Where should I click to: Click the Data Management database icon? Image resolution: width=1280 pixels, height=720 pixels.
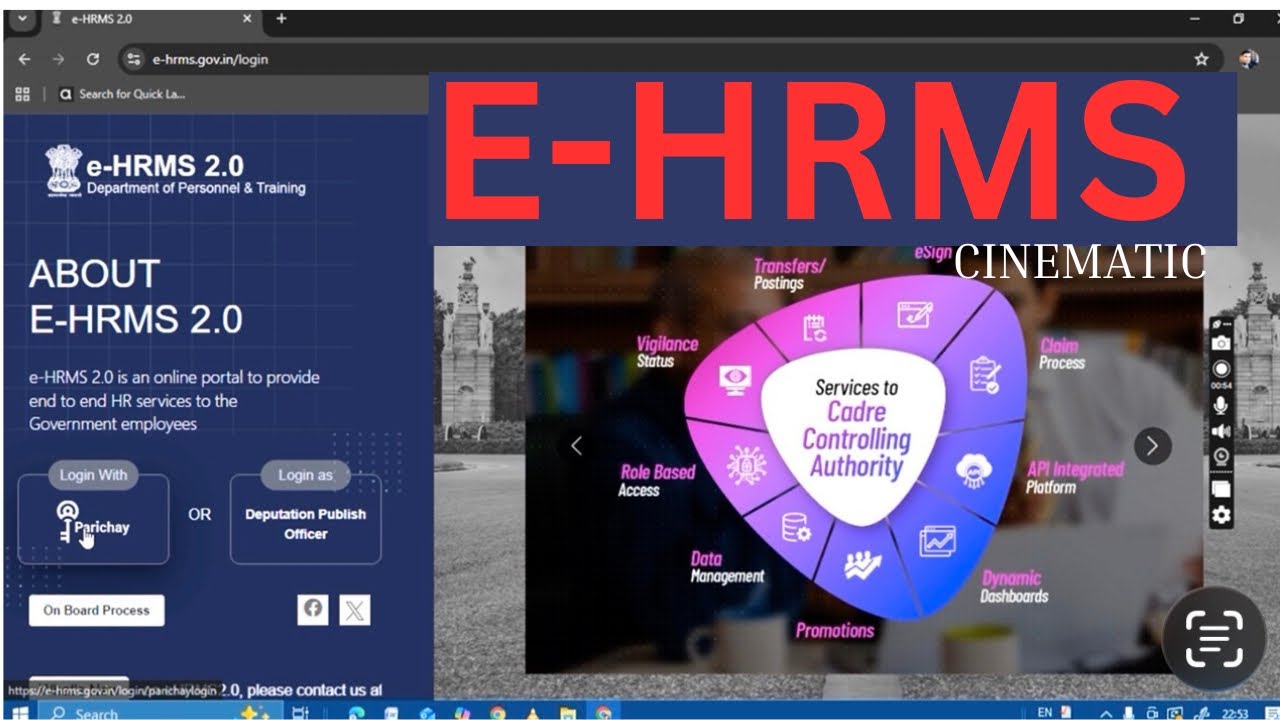coord(796,526)
